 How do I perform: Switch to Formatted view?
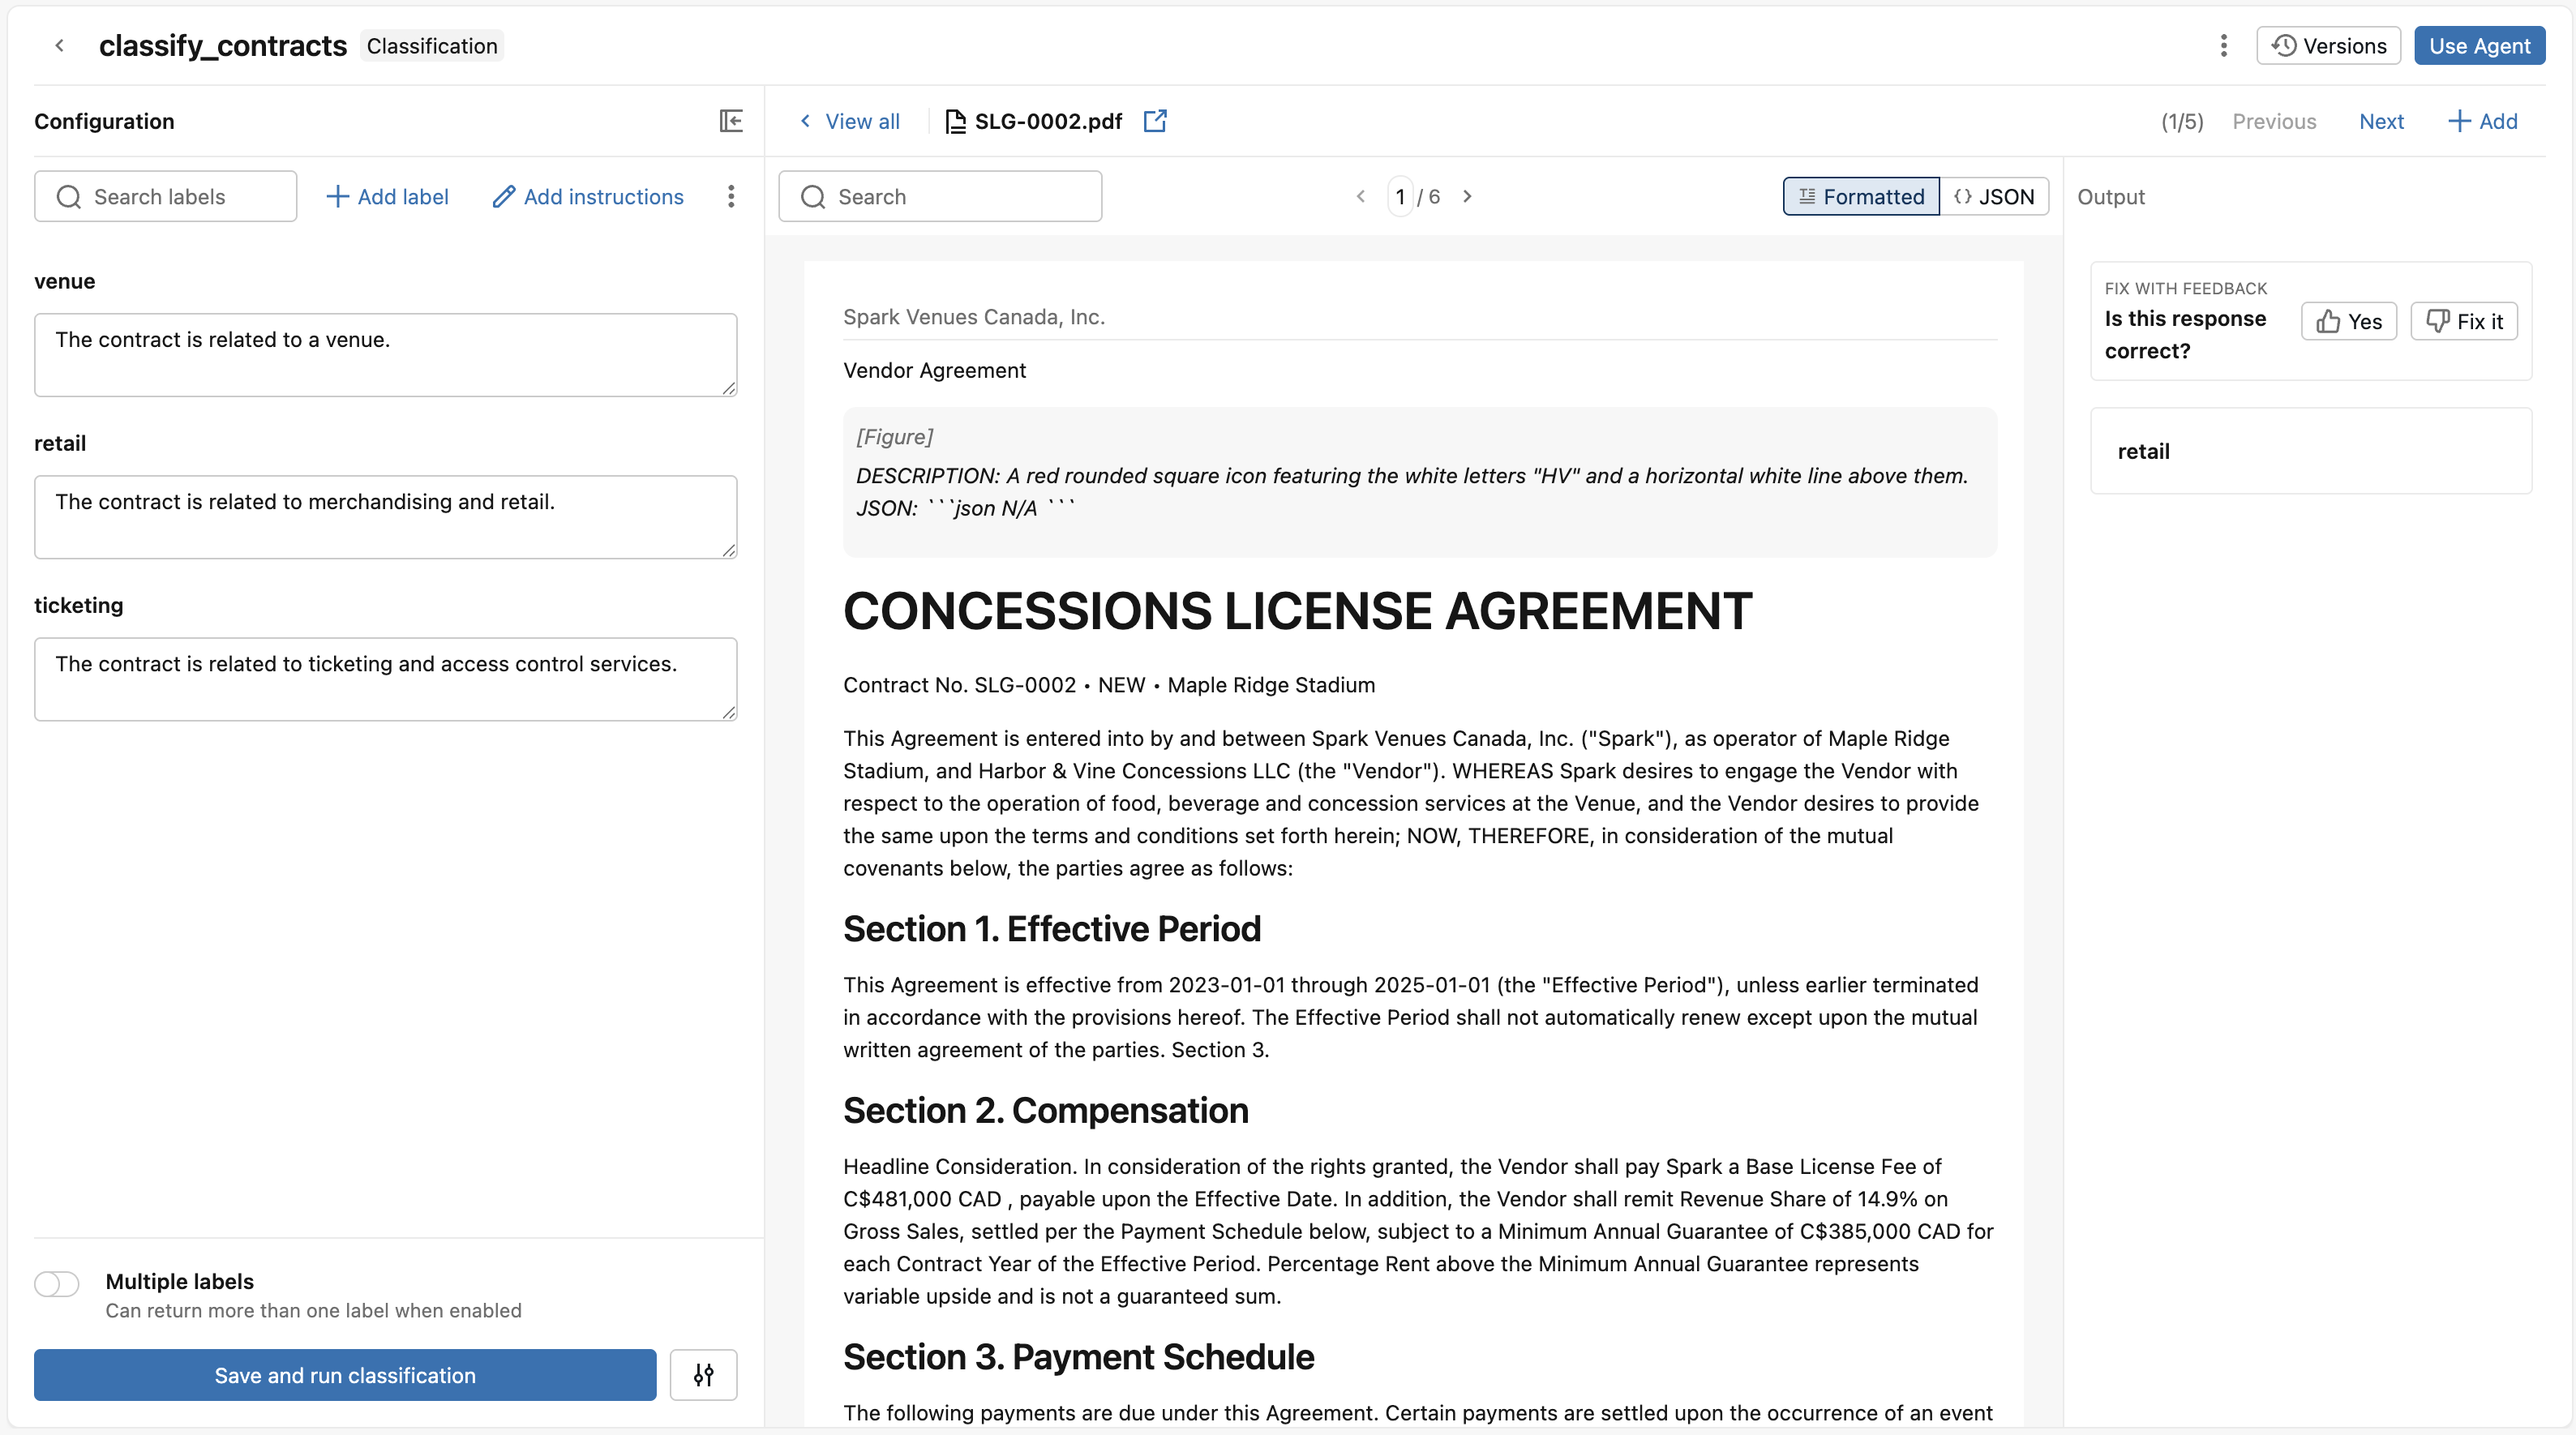point(1861,196)
